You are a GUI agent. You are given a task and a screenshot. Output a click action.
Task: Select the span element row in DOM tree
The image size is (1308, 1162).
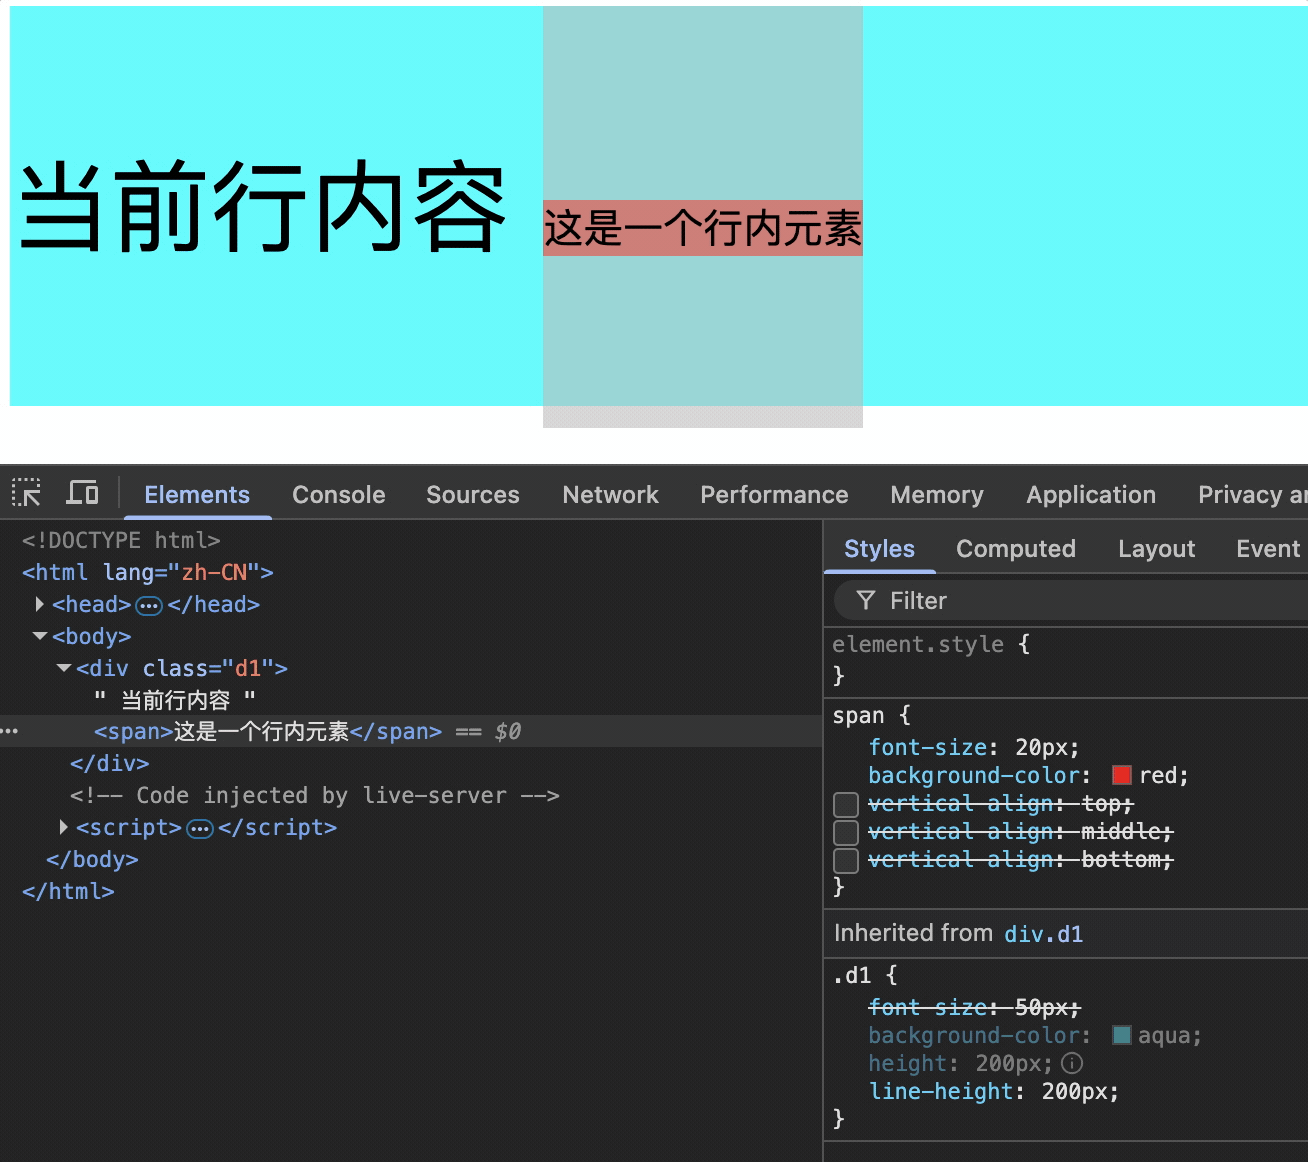pyautogui.click(x=411, y=731)
